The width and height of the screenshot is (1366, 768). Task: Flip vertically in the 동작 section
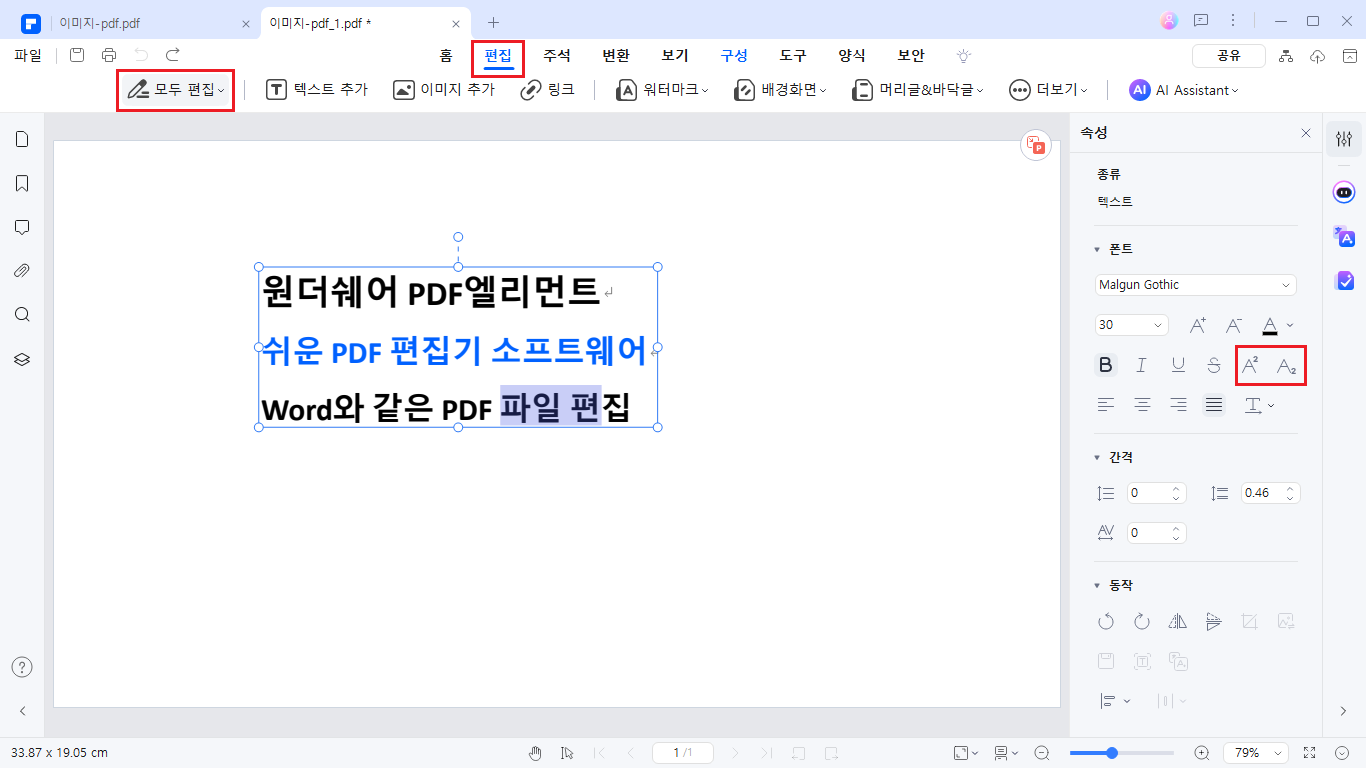1214,621
